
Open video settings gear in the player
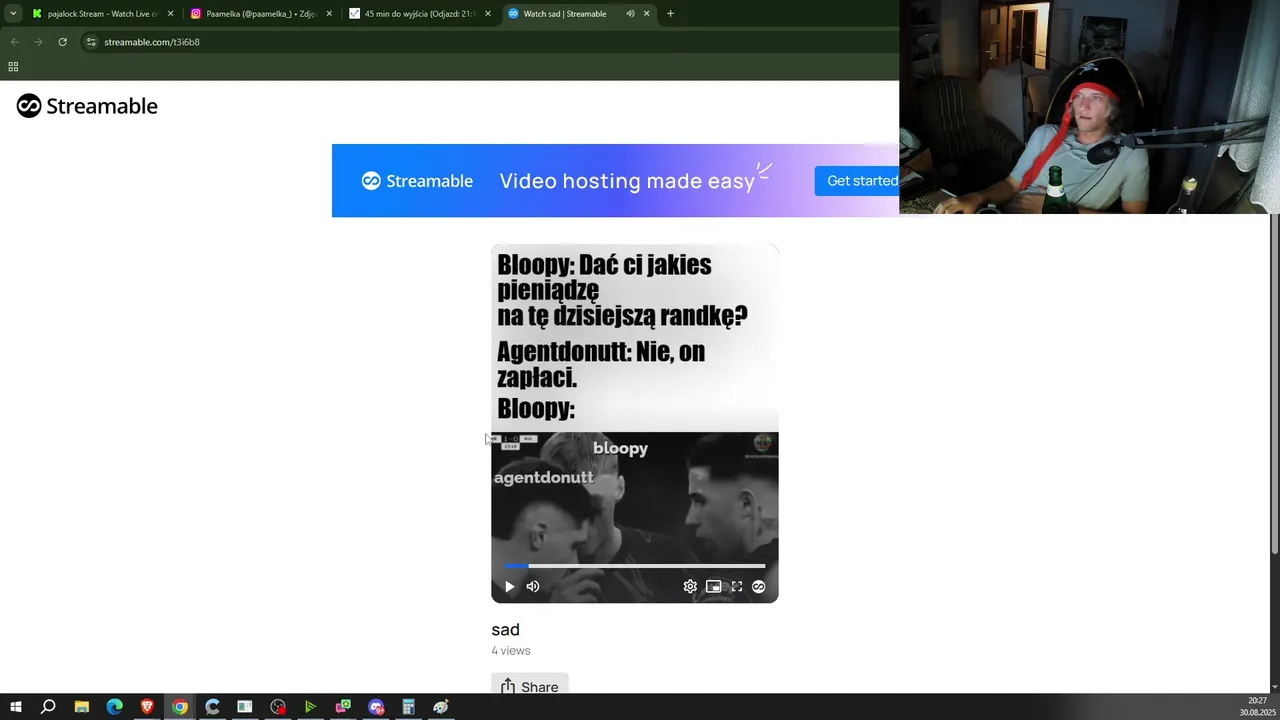coord(690,587)
